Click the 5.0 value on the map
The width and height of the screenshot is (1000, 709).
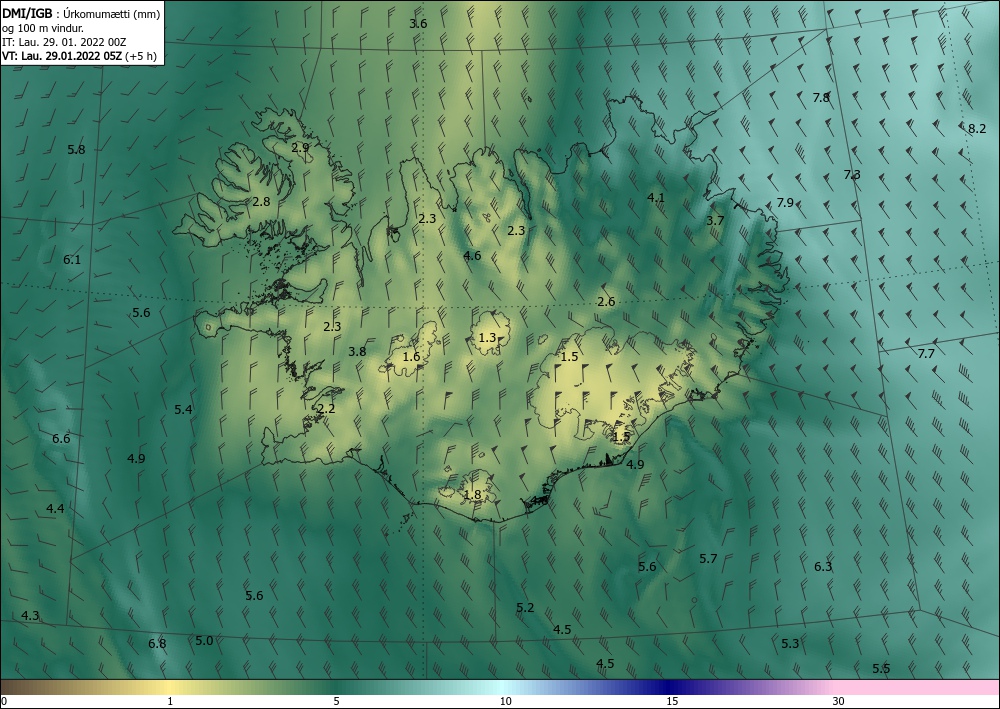coord(204,641)
